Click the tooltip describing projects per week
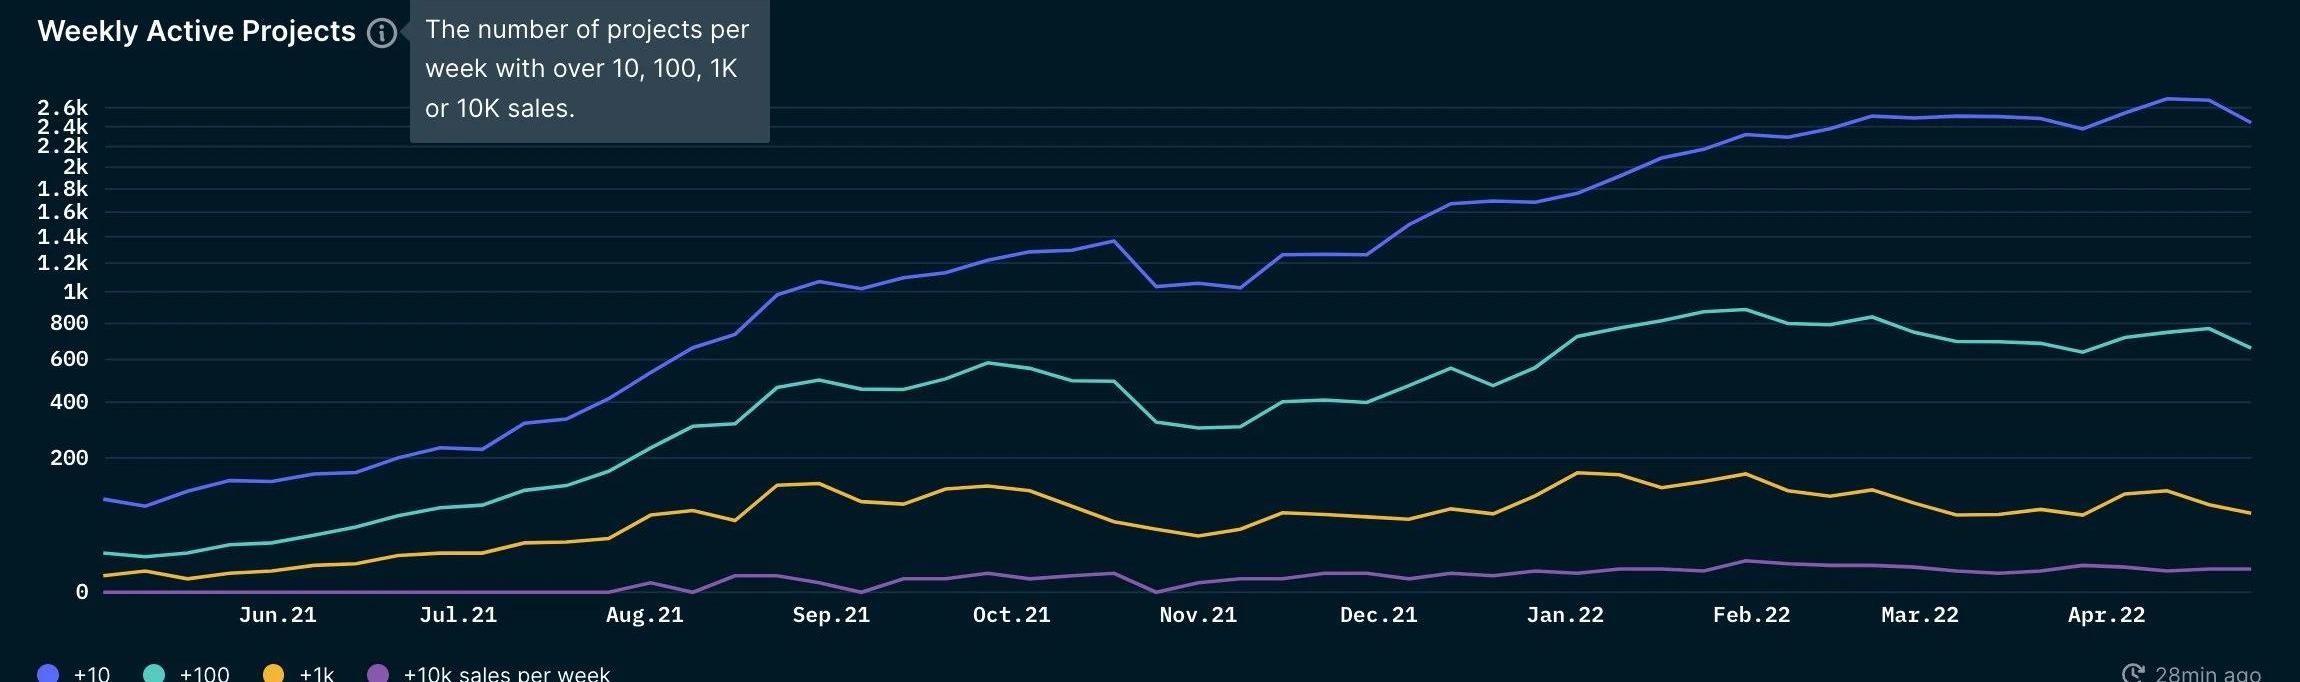 tap(589, 69)
